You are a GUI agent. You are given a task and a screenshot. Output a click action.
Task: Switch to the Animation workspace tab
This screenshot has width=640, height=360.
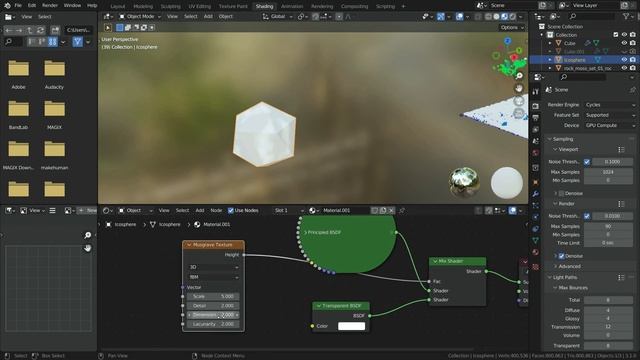click(x=292, y=6)
